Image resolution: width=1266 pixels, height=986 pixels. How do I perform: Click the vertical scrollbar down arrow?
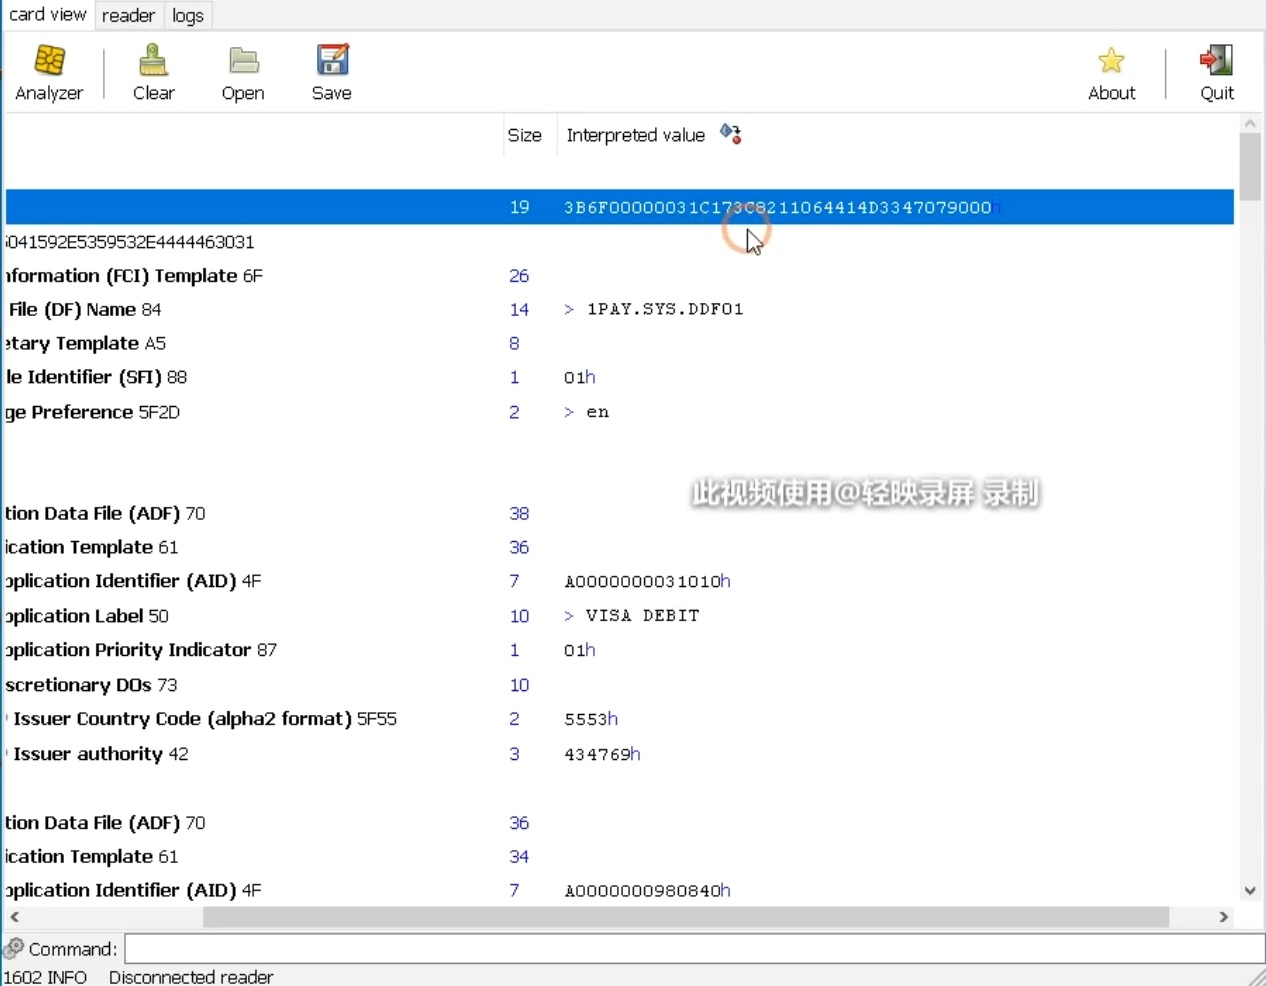1250,890
